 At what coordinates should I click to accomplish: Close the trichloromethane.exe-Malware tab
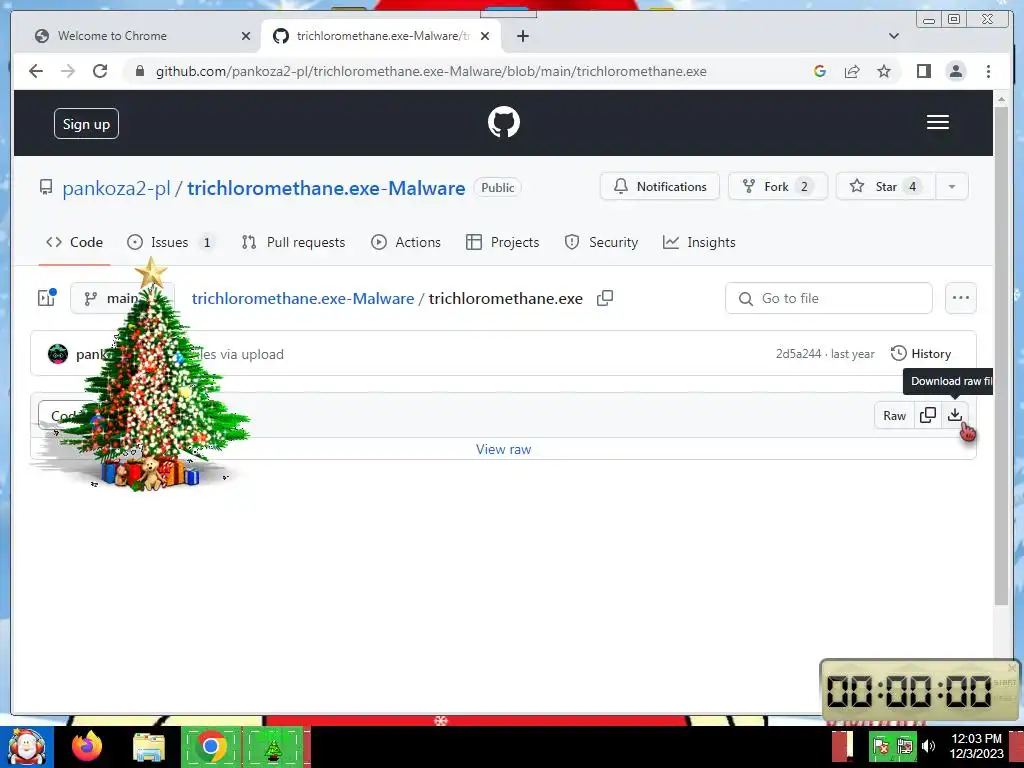pyautogui.click(x=485, y=36)
